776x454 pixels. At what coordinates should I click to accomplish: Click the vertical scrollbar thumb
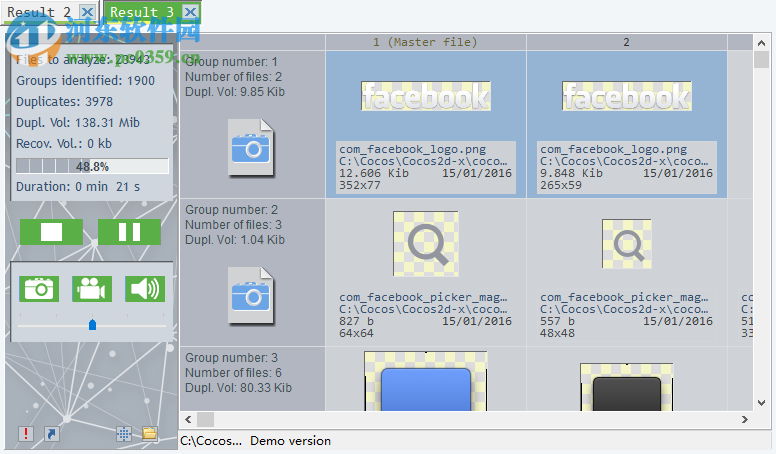coord(761,59)
